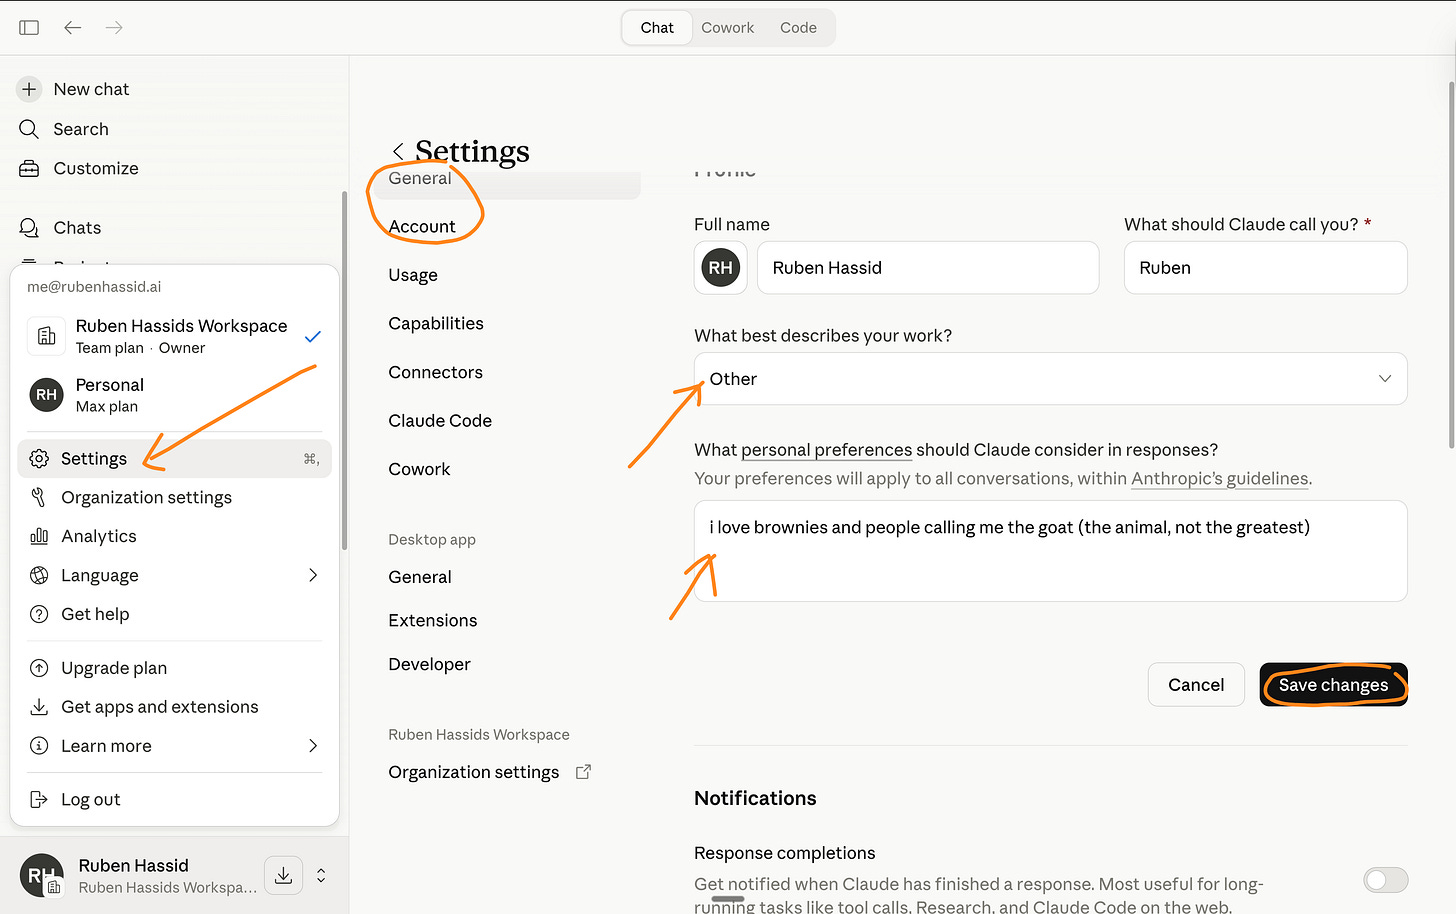The width and height of the screenshot is (1456, 914).
Task: Click the Language globe icon
Action: pyautogui.click(x=39, y=575)
